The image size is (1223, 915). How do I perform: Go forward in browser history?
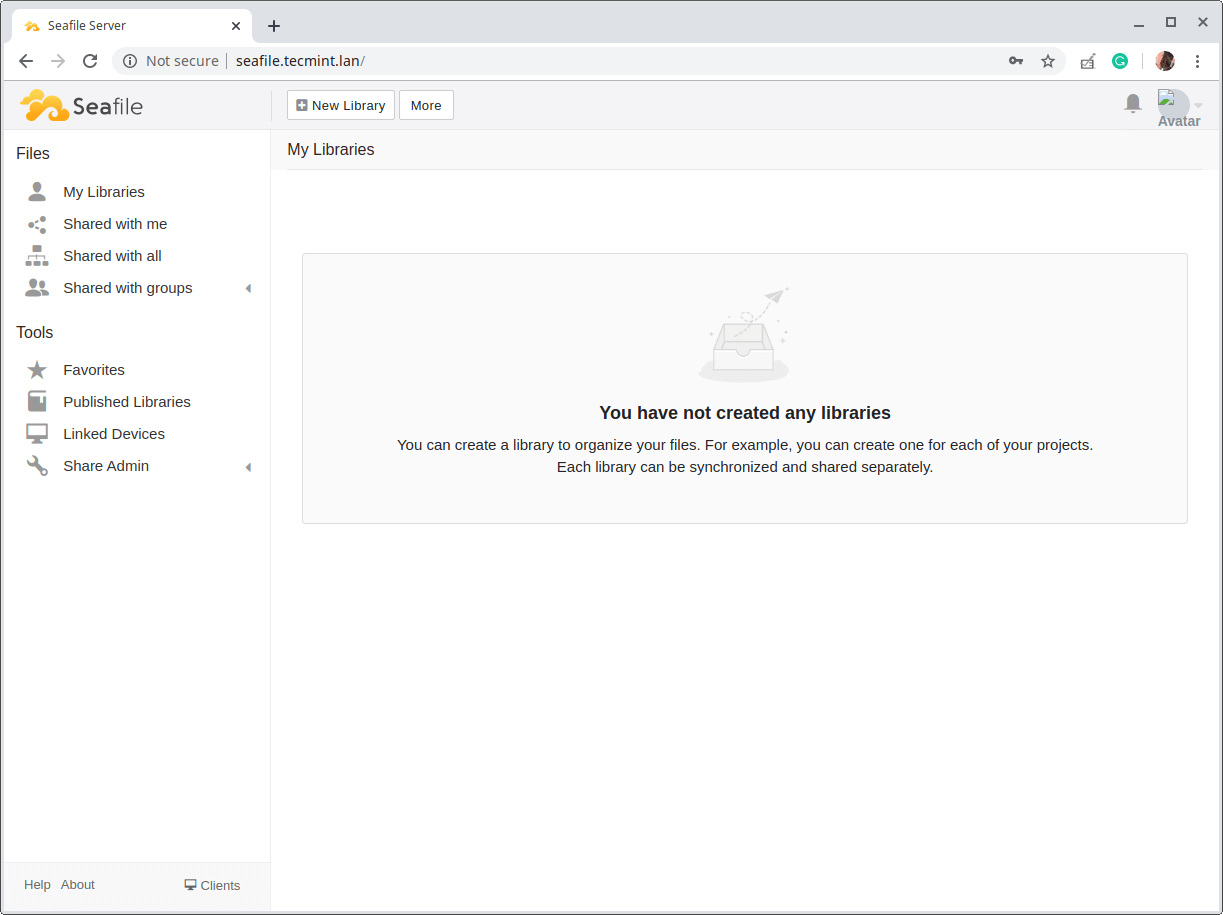58,61
